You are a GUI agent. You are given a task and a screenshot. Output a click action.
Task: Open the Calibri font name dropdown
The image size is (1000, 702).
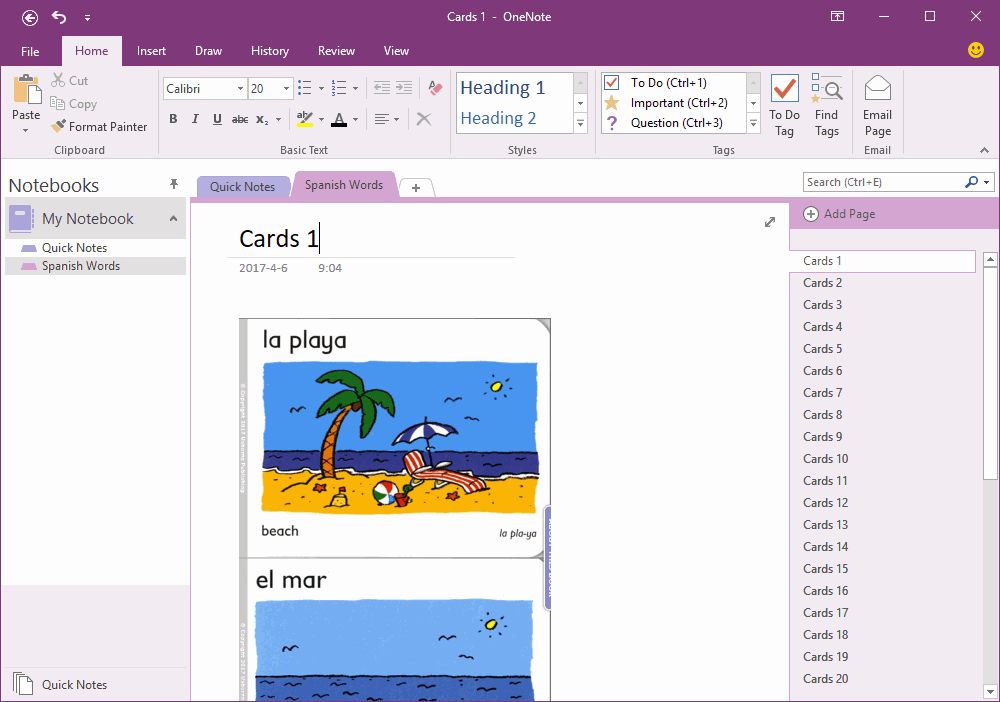pyautogui.click(x=240, y=89)
